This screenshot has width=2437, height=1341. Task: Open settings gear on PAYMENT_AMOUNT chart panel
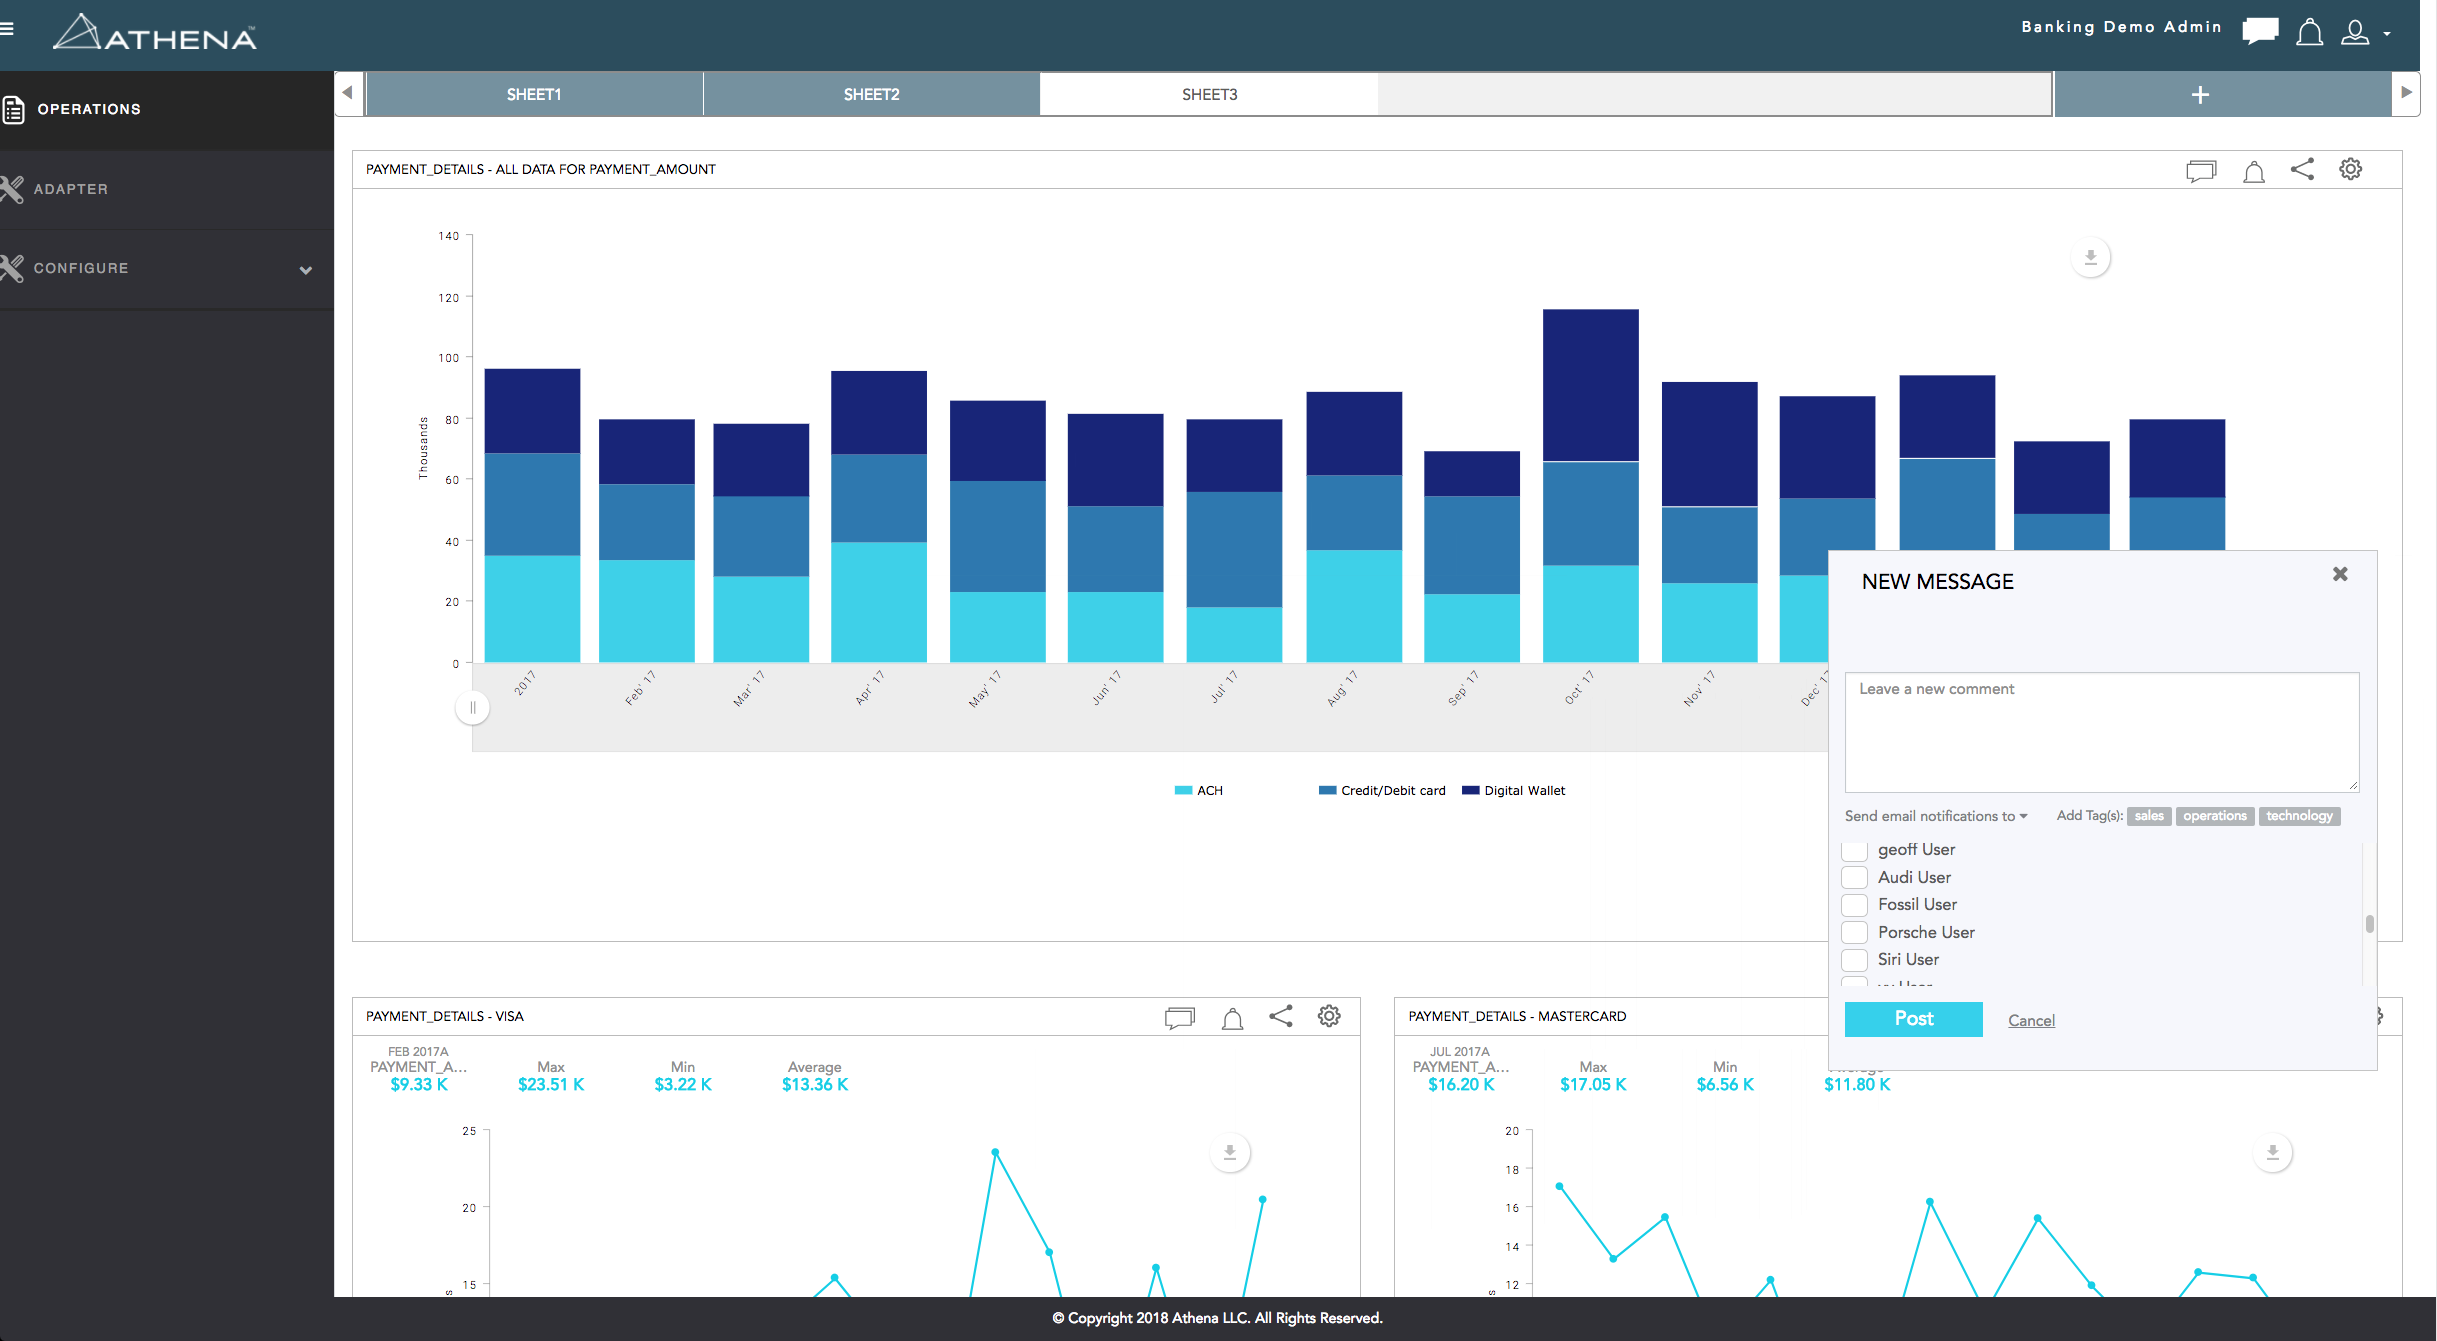(x=2350, y=169)
